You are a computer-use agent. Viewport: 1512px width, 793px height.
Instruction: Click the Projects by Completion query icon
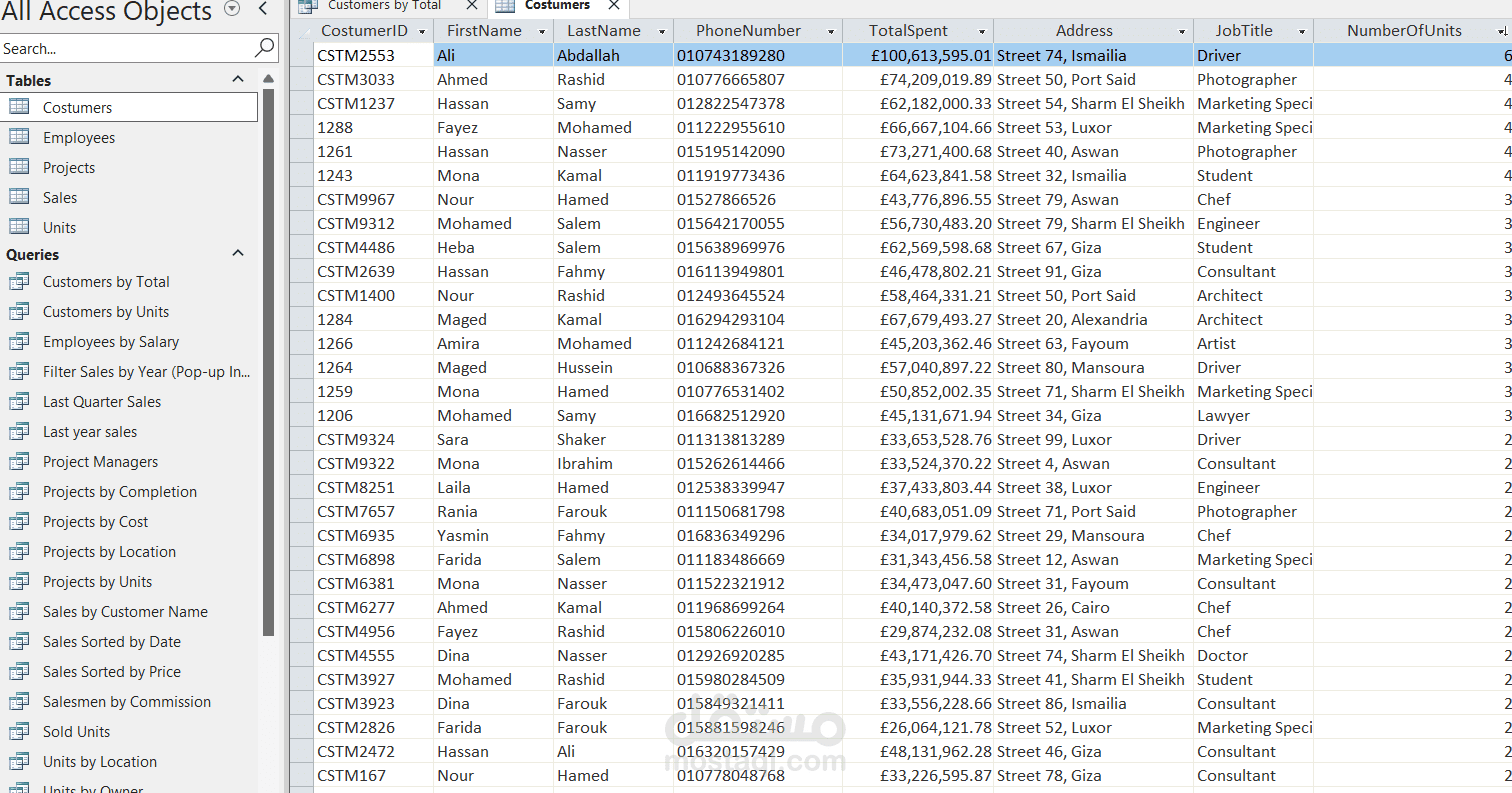(x=19, y=491)
